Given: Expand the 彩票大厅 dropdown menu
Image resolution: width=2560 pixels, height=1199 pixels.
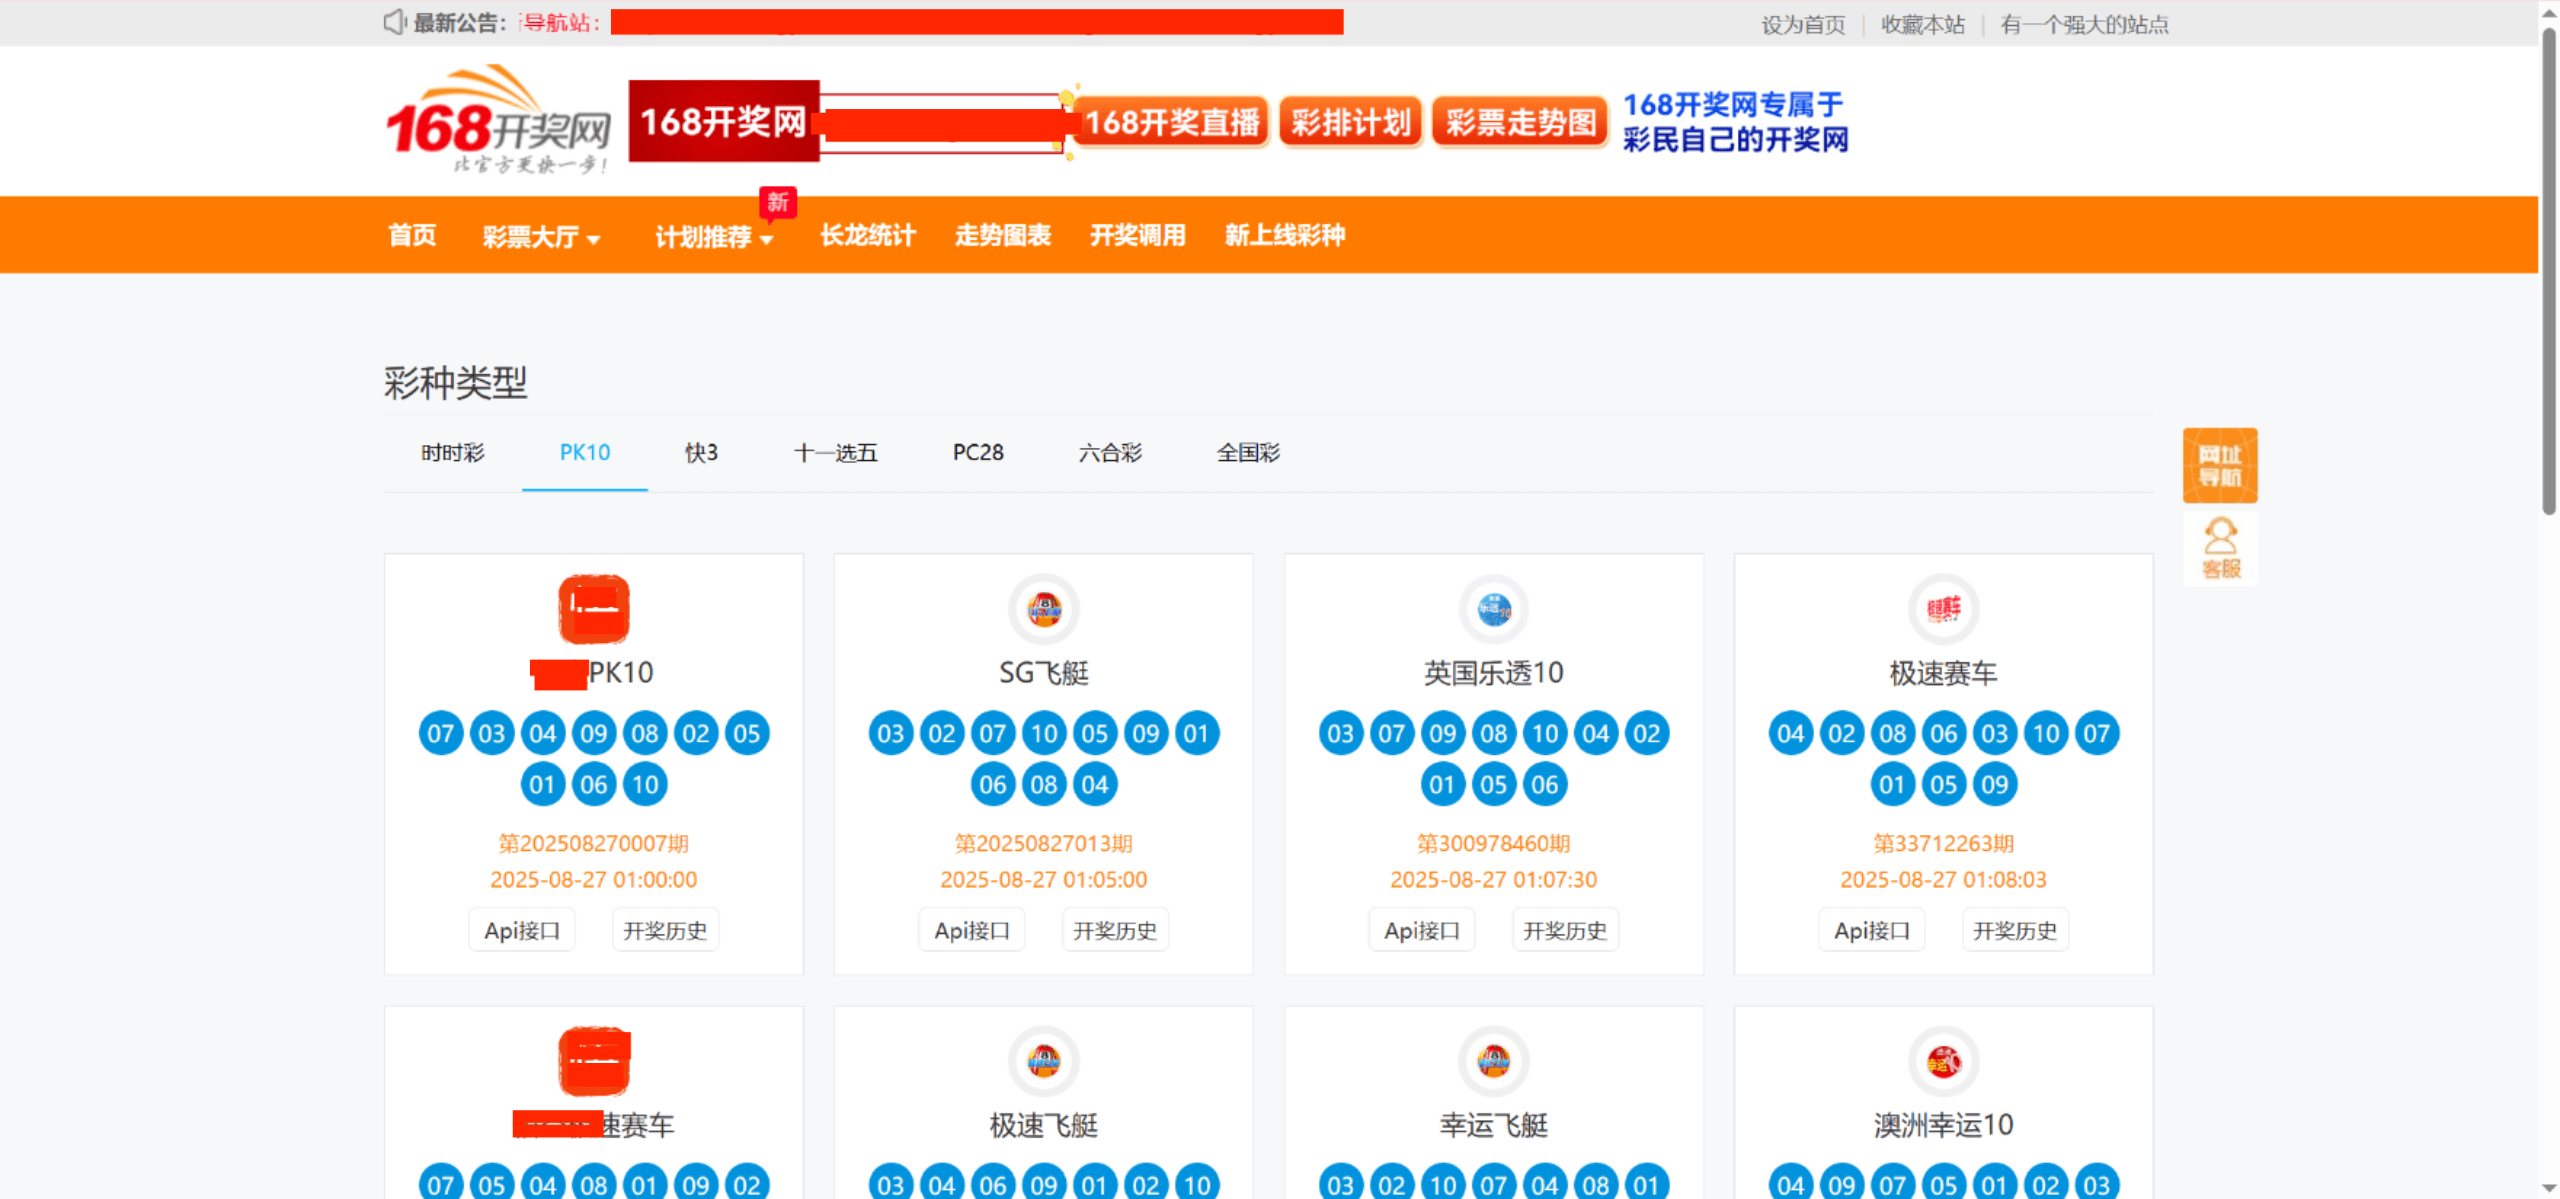Looking at the screenshot, I should (541, 237).
